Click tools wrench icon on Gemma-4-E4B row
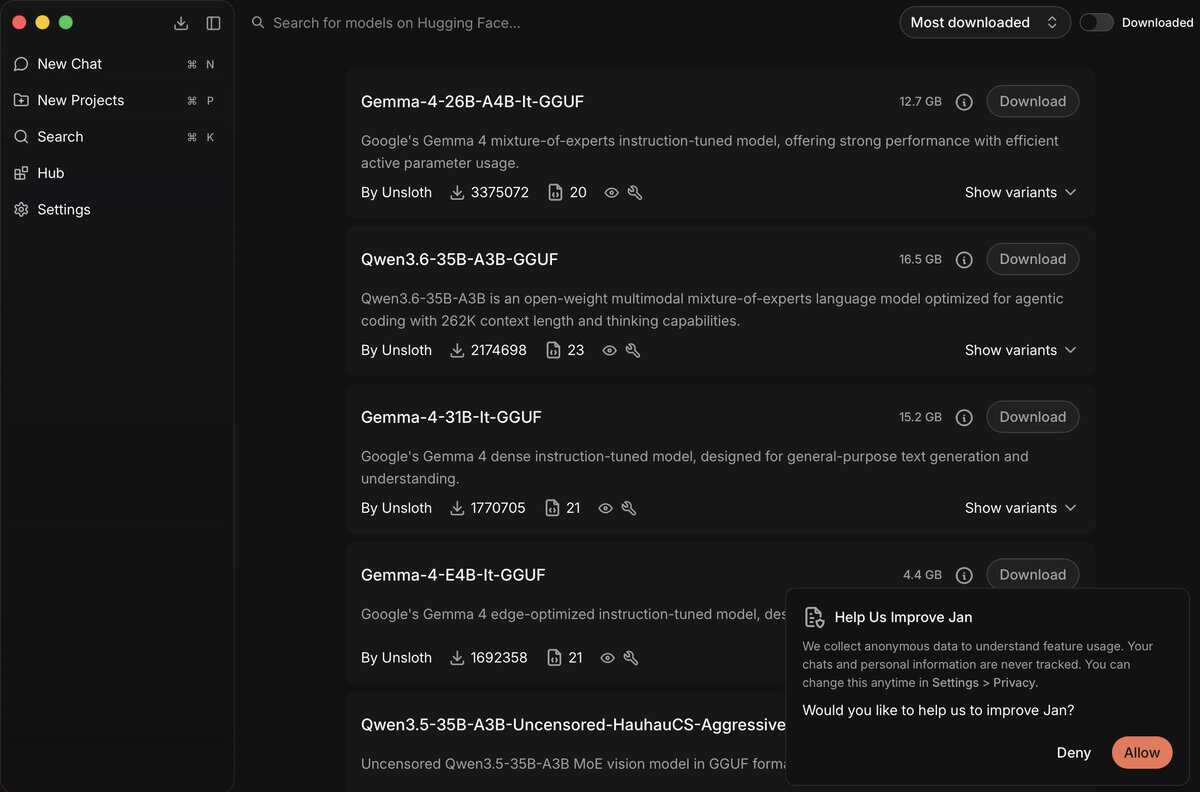Screen dimensions: 1200x792 pyautogui.click(x=630, y=658)
